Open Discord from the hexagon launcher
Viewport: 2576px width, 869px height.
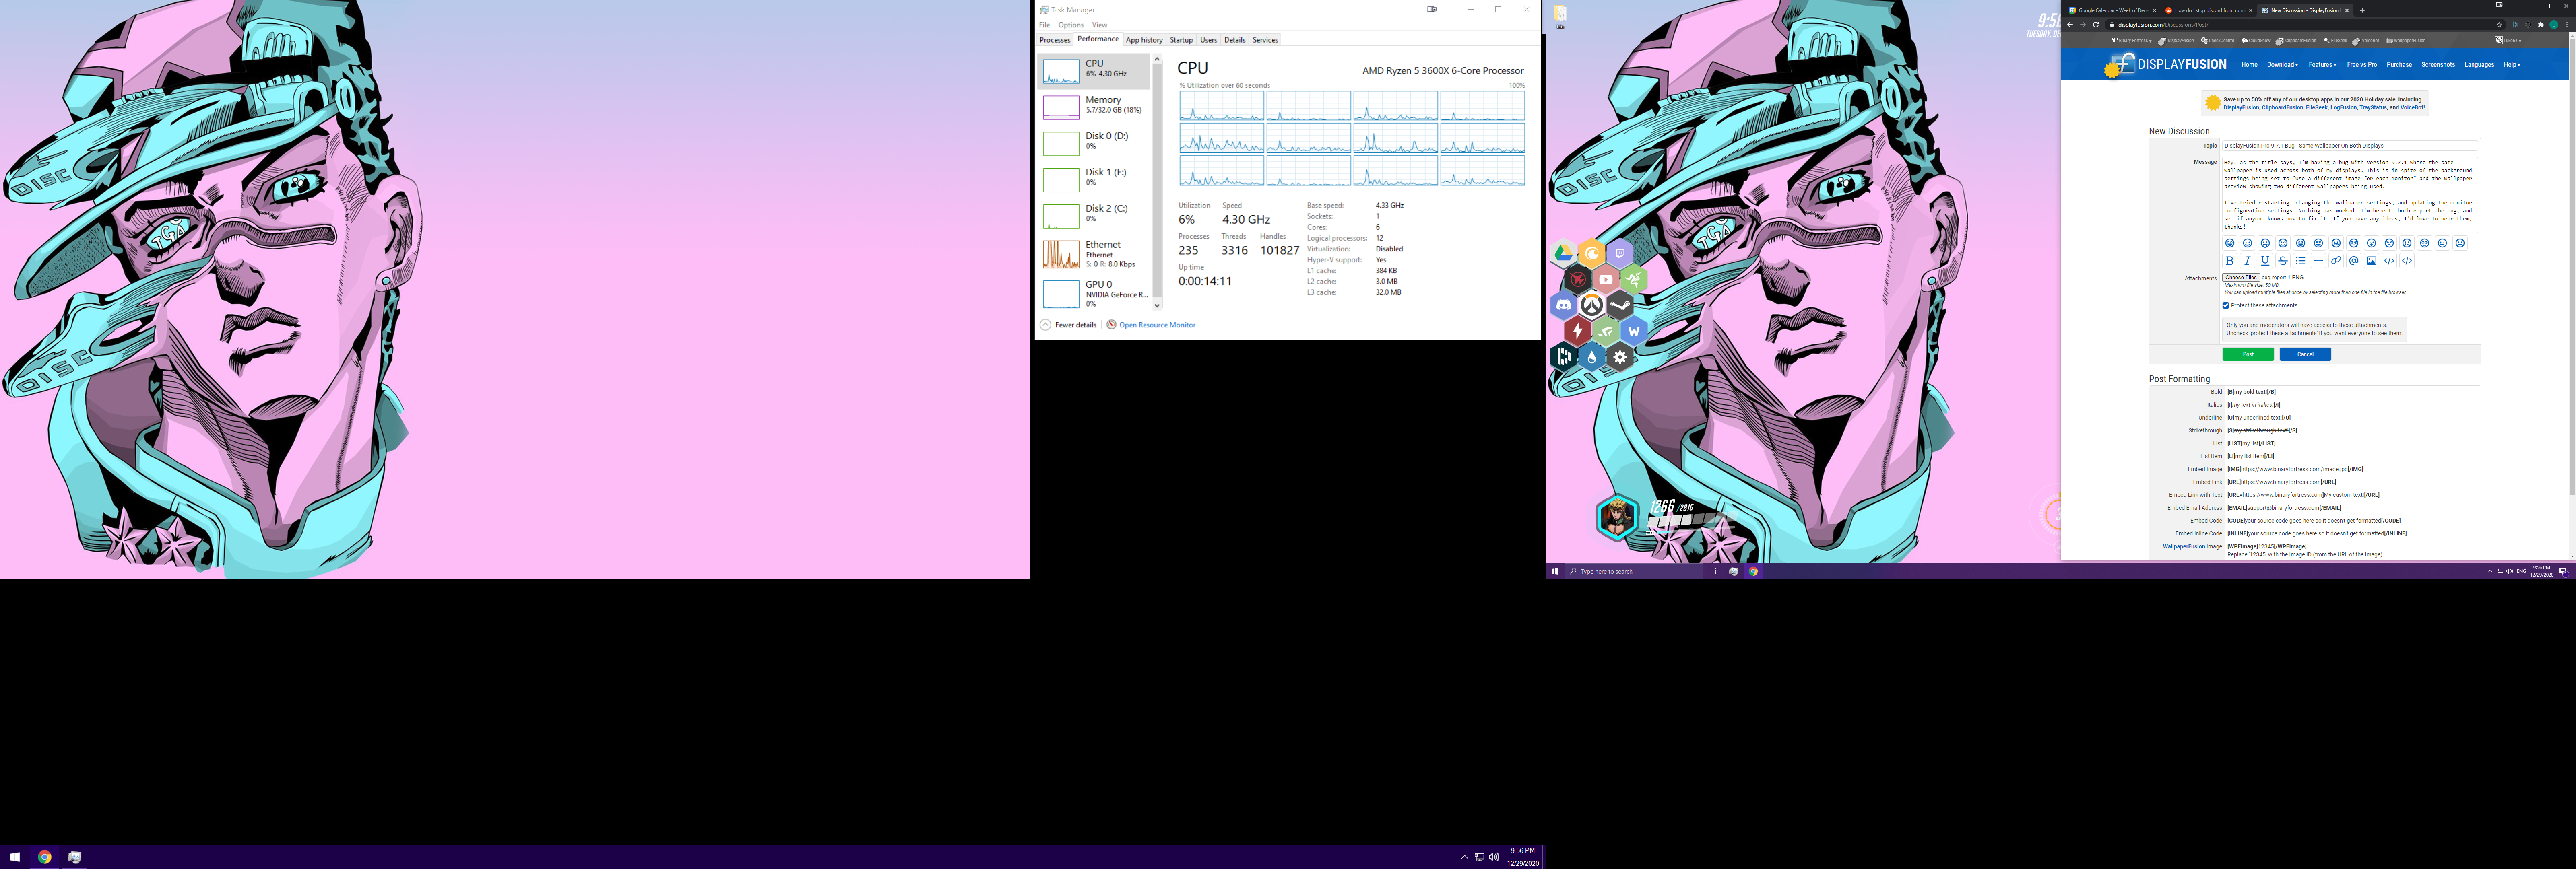[1564, 305]
